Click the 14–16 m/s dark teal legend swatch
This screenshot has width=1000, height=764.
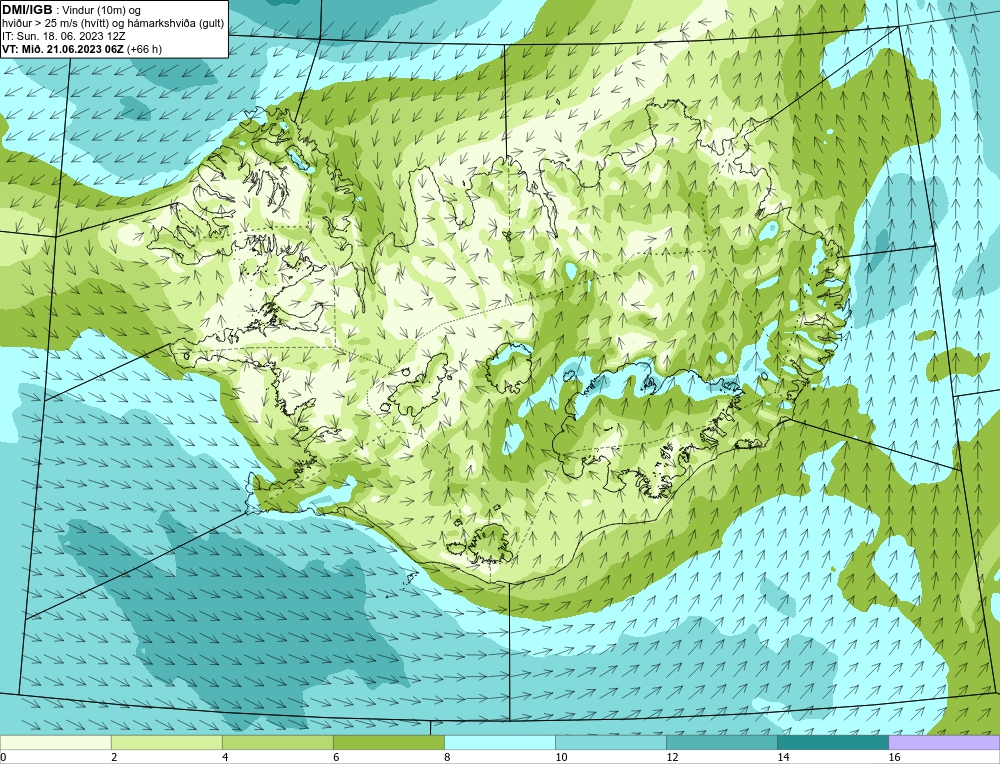point(832,743)
